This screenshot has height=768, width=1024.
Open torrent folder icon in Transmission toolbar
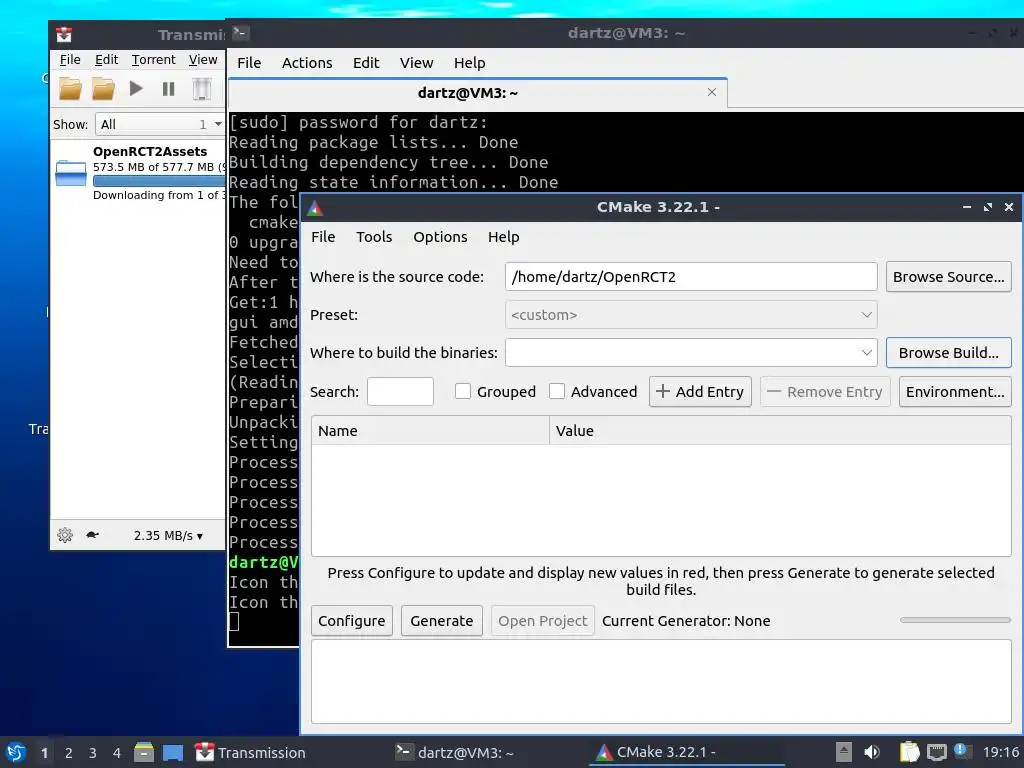click(71, 89)
